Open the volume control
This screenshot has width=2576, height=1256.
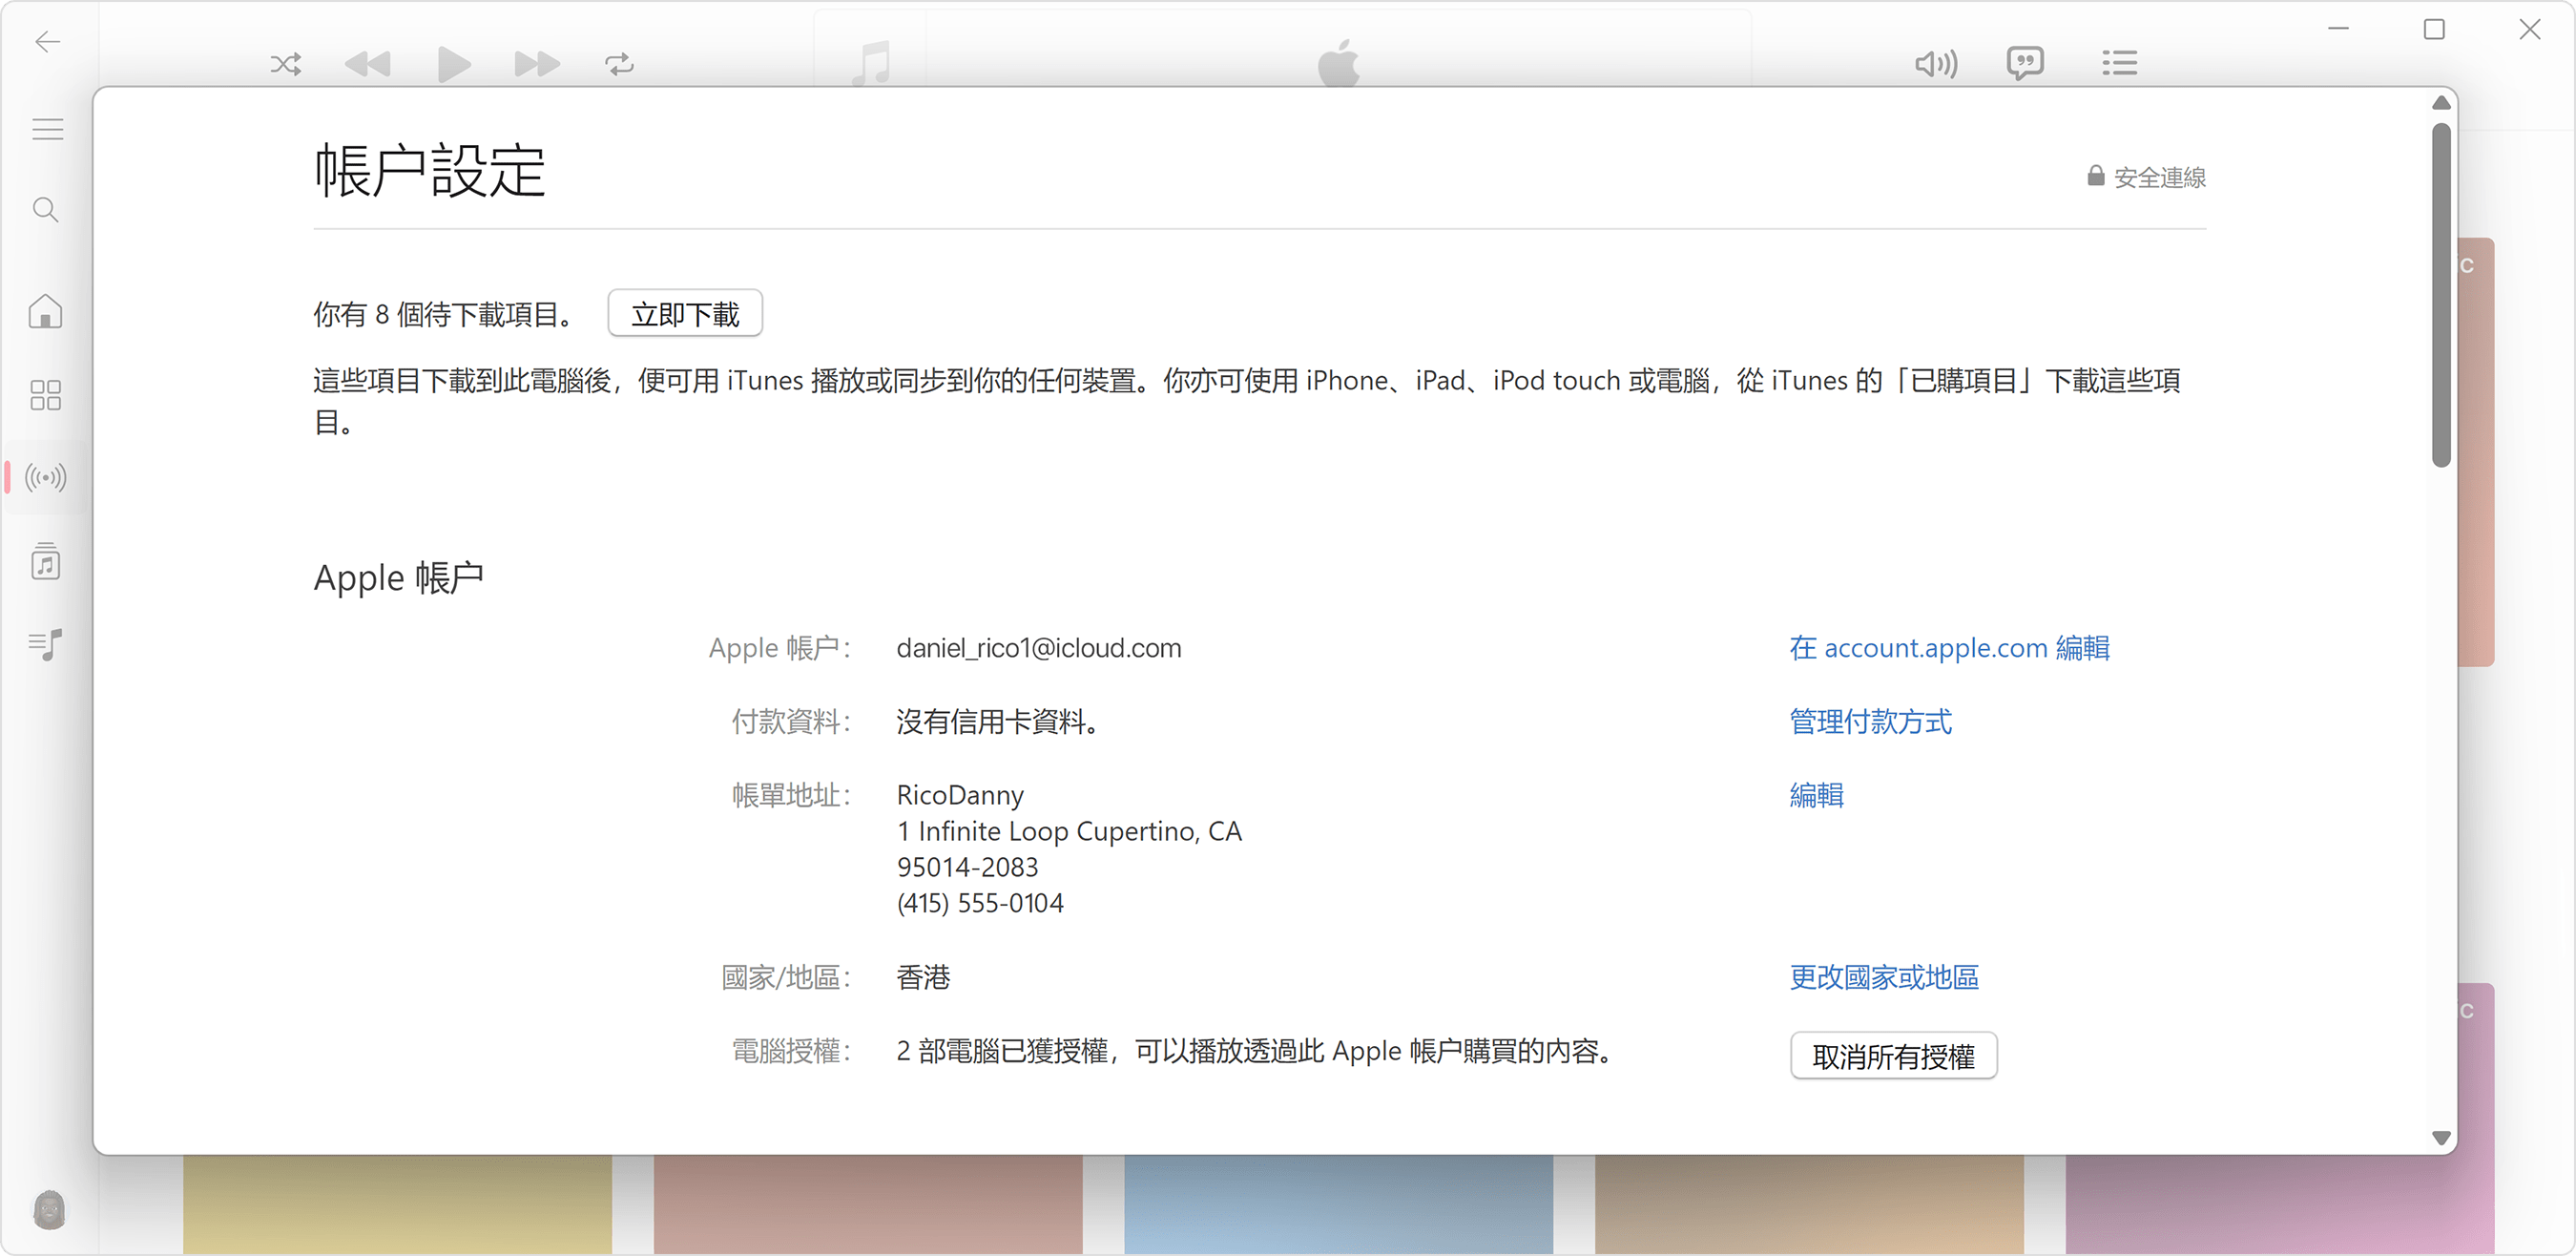1935,64
